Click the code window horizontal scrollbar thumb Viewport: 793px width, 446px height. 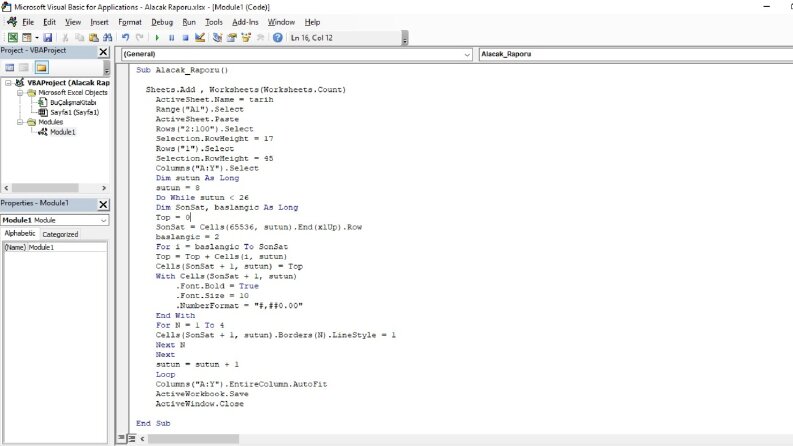193,438
